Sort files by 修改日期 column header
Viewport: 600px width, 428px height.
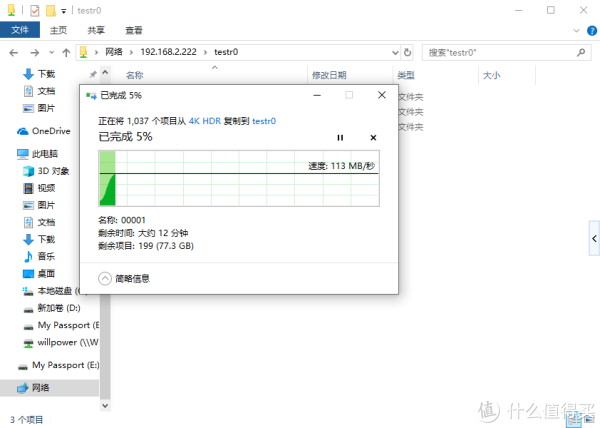coord(329,75)
